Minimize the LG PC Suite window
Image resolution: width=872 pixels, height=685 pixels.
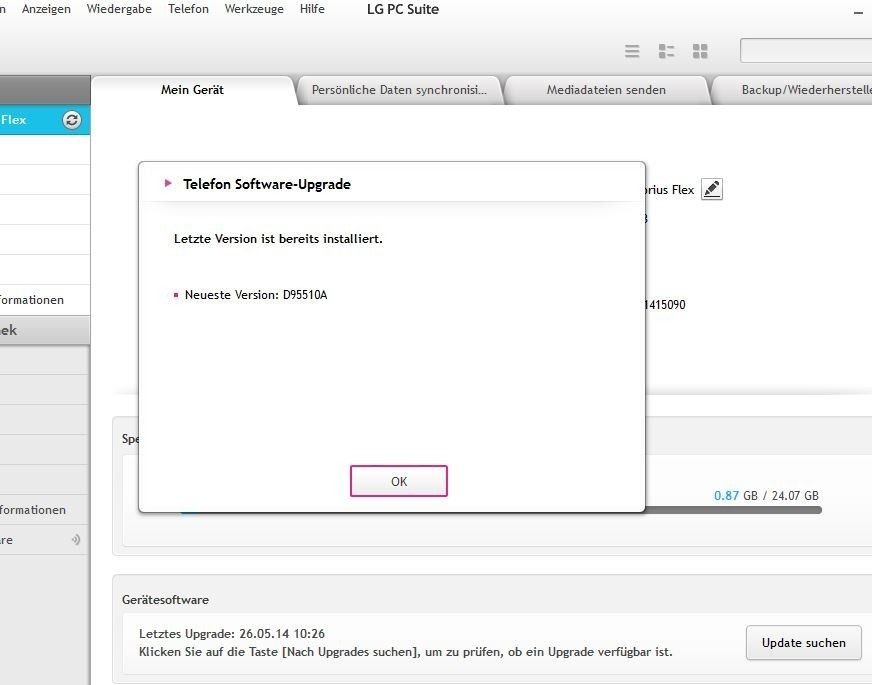tap(858, 12)
